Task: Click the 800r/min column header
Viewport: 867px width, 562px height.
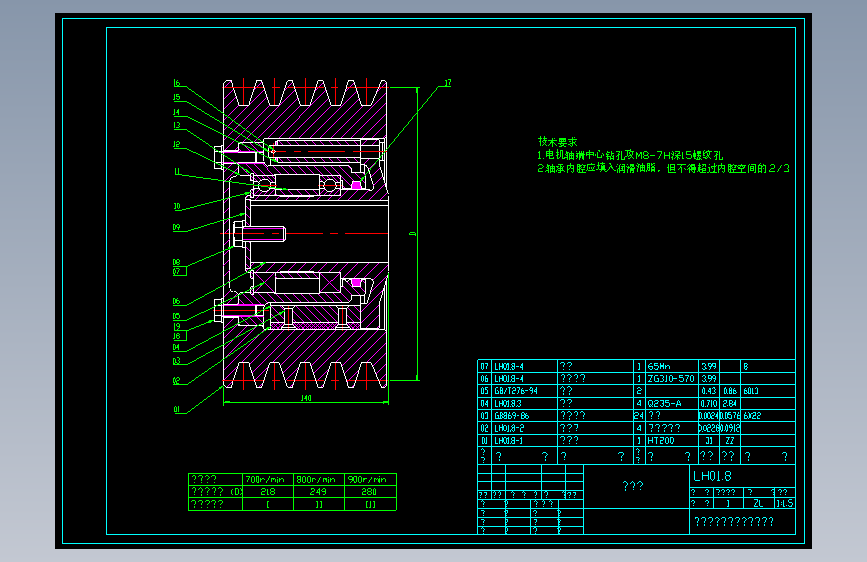Action: [x=316, y=479]
